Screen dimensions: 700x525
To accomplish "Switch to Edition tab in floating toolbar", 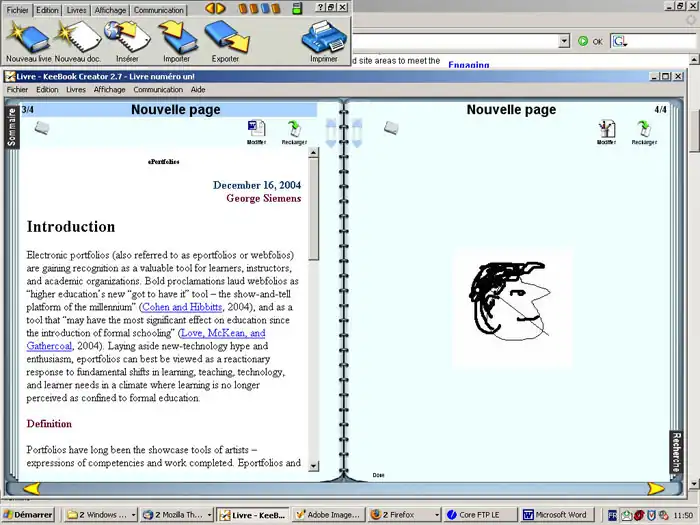I will tap(47, 10).
